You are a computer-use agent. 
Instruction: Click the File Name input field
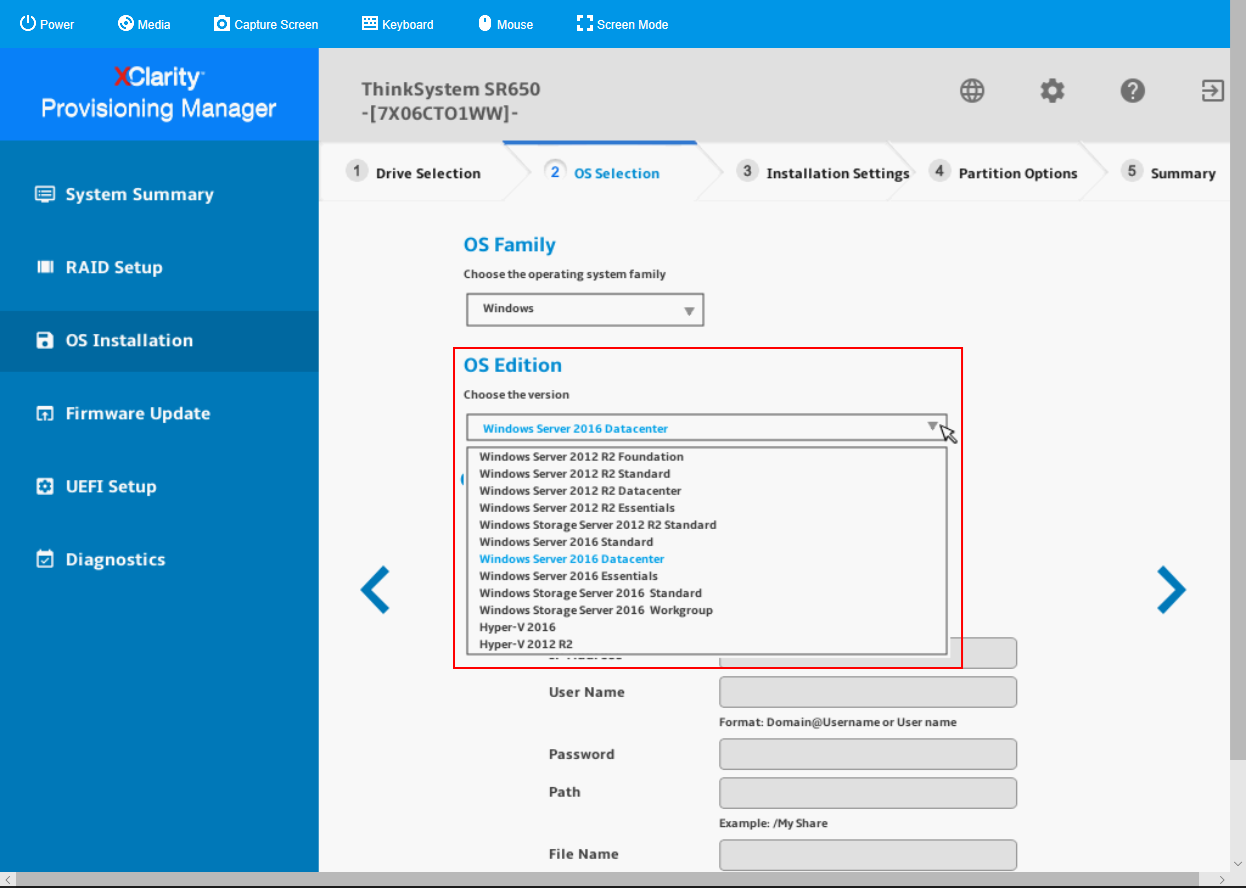[868, 855]
